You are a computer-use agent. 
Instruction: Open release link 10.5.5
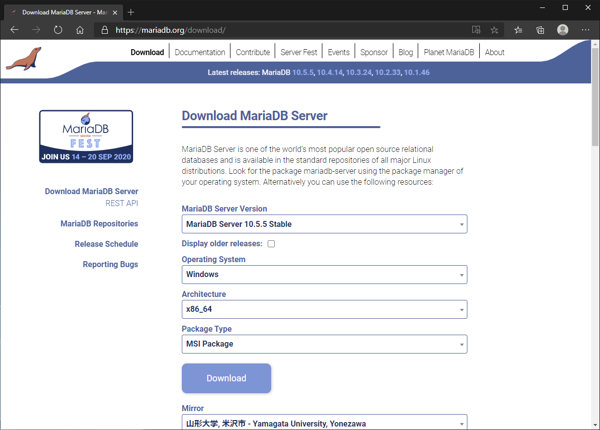coord(303,72)
